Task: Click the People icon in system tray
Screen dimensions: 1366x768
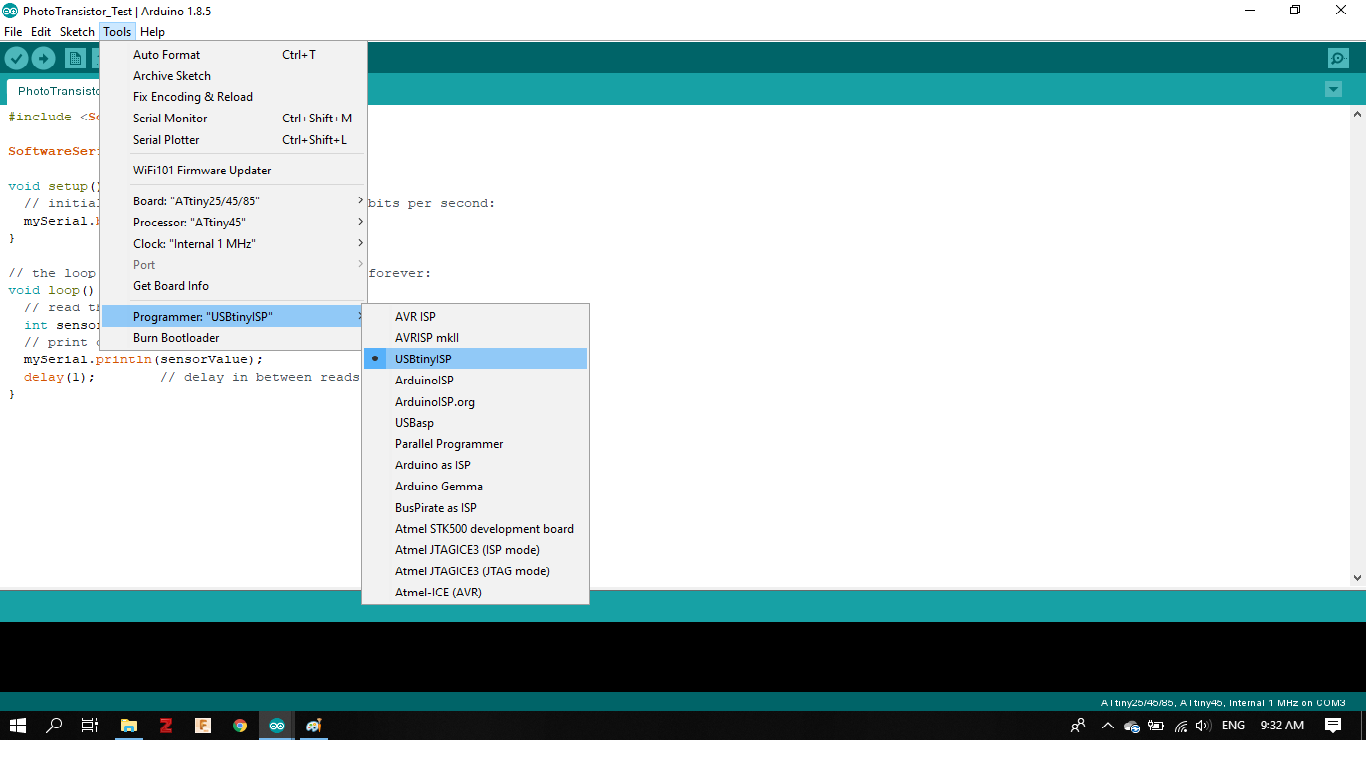Action: (x=1078, y=726)
